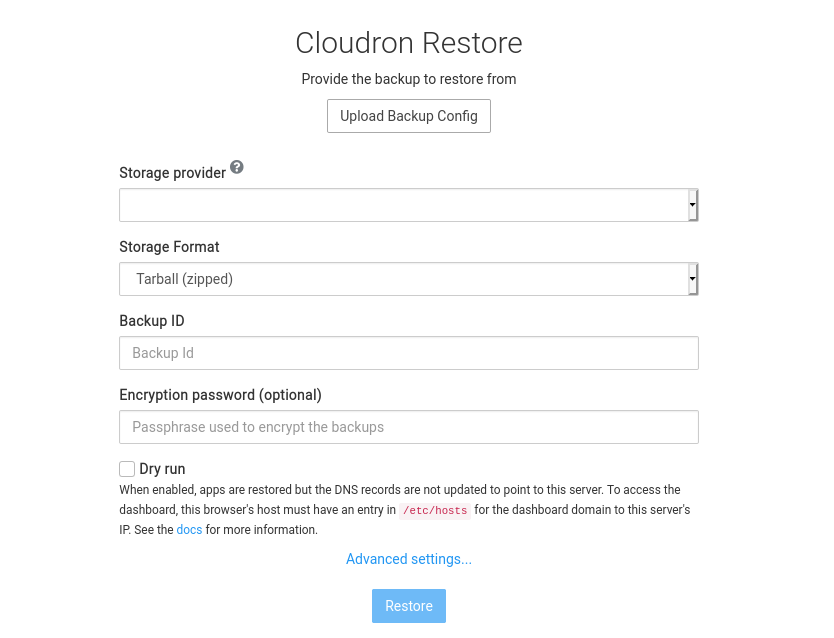Click the Encryption password (optional) label
Viewport: 834px width, 638px height.
[220, 395]
